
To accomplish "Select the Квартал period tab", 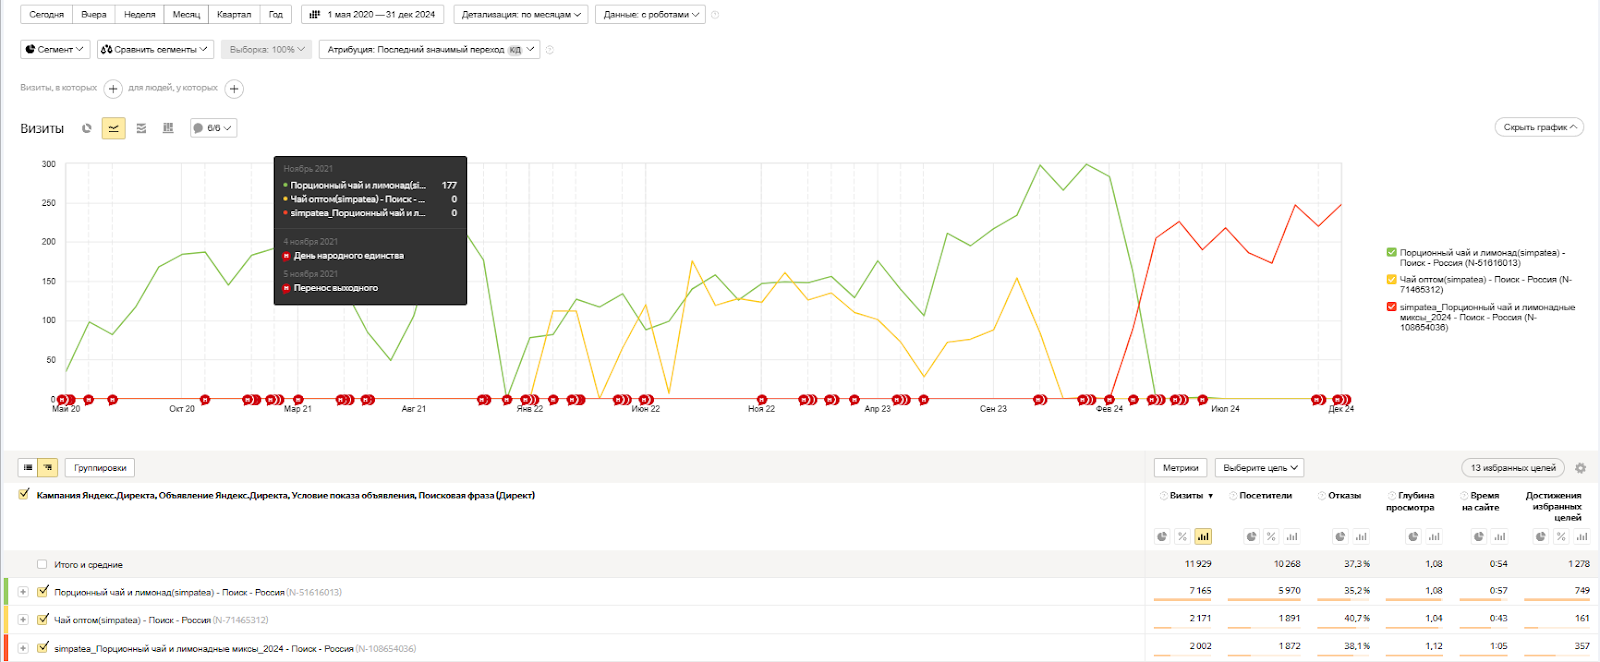I will click(234, 15).
